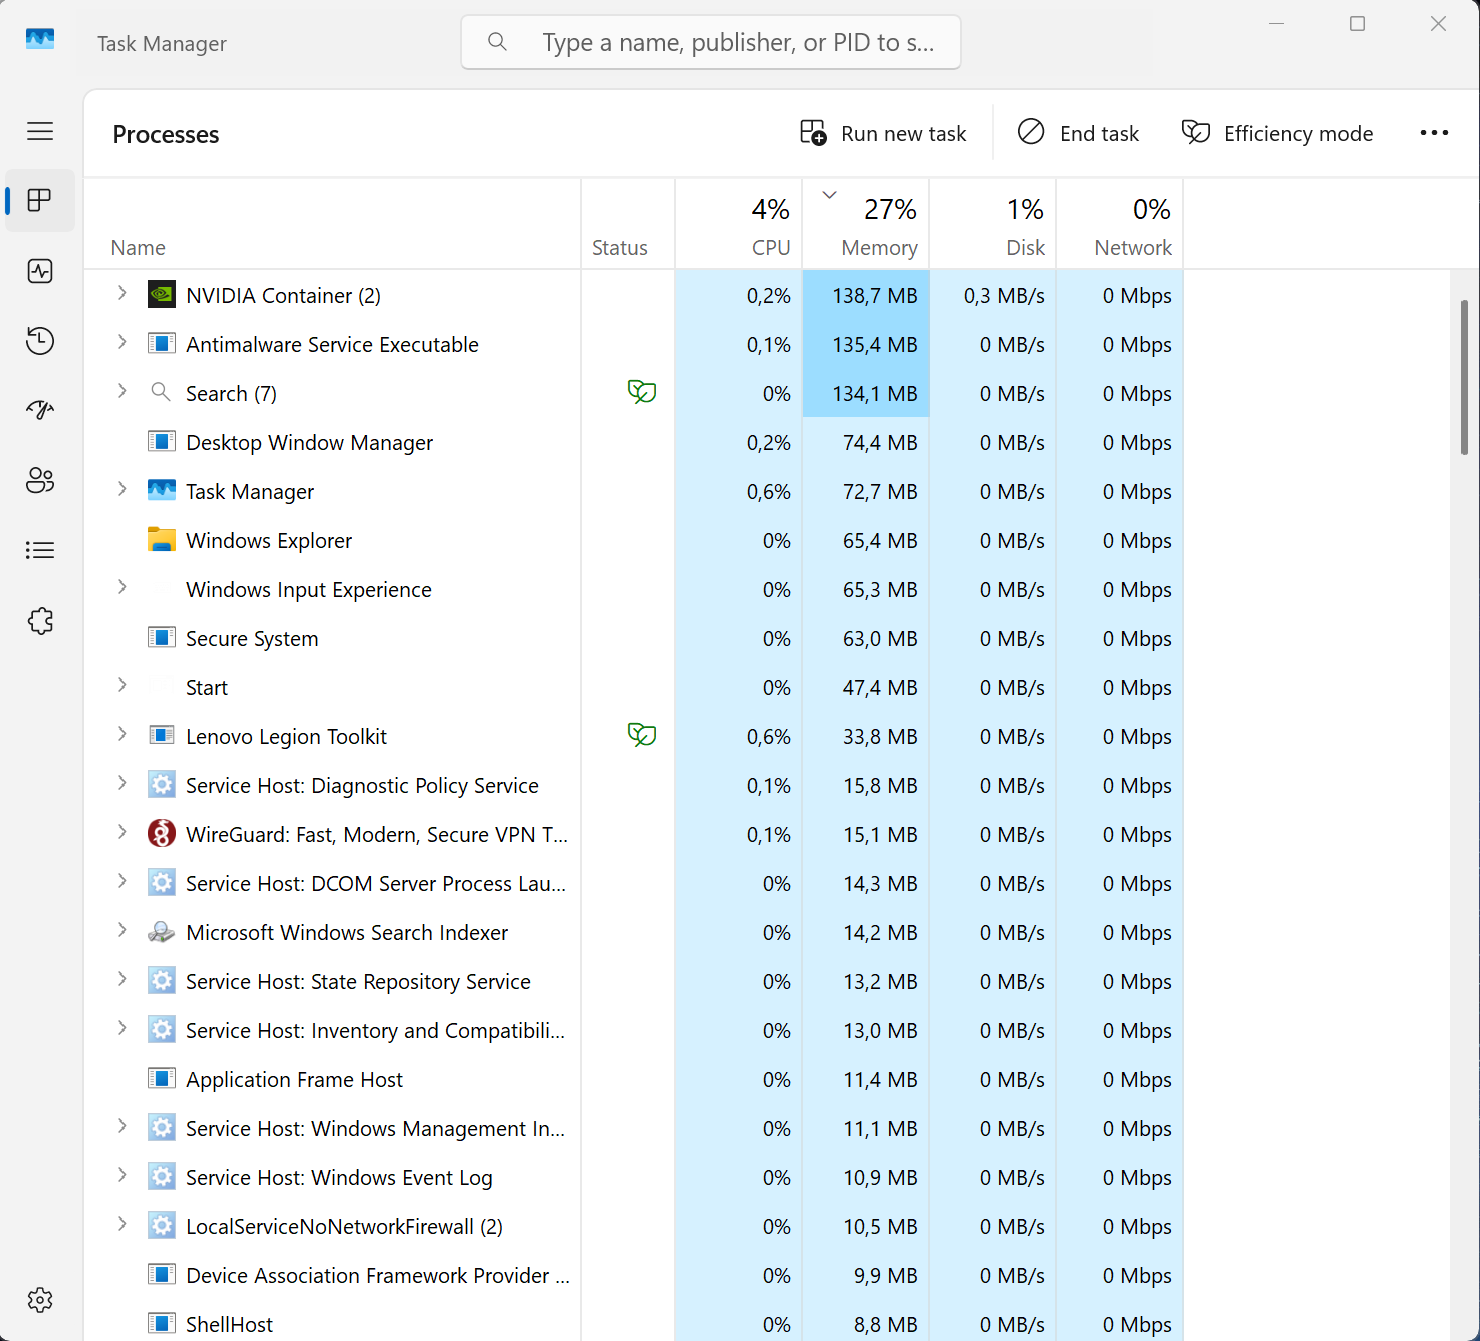Expand Lenovo Legion Toolkit row

pos(122,734)
